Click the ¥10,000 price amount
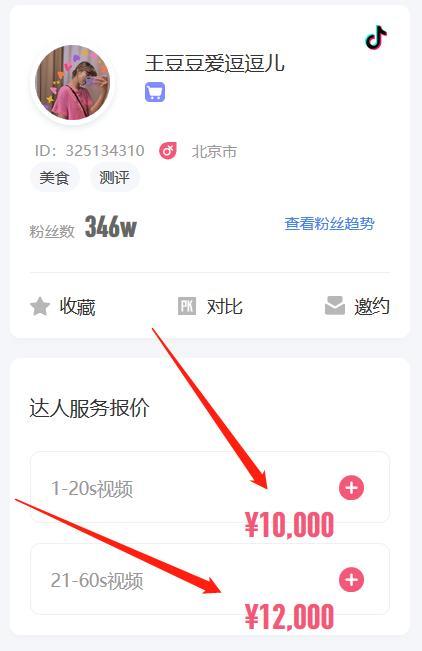 pyautogui.click(x=290, y=525)
